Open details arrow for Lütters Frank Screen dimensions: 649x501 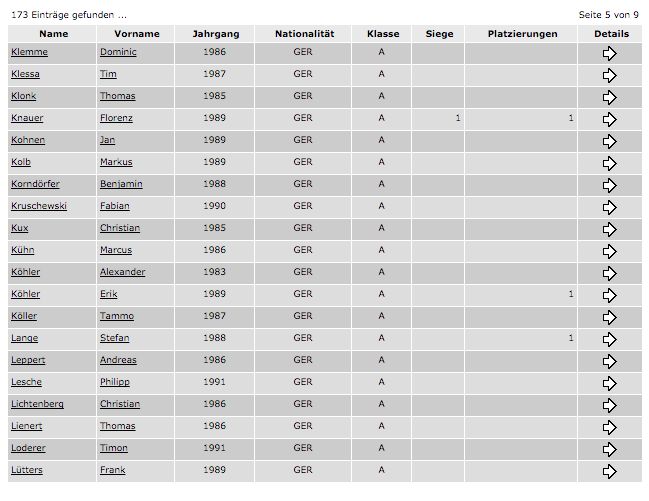pos(610,471)
